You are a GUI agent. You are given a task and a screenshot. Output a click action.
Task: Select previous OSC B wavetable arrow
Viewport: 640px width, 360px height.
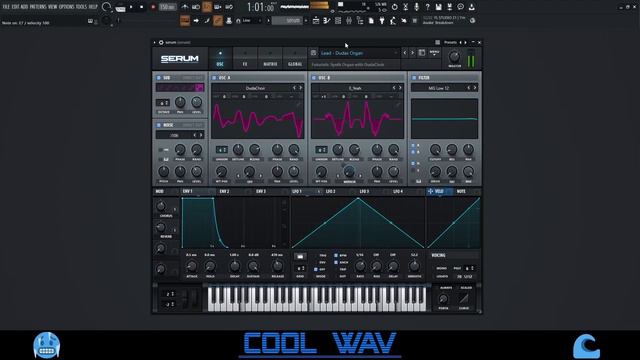[x=394, y=88]
